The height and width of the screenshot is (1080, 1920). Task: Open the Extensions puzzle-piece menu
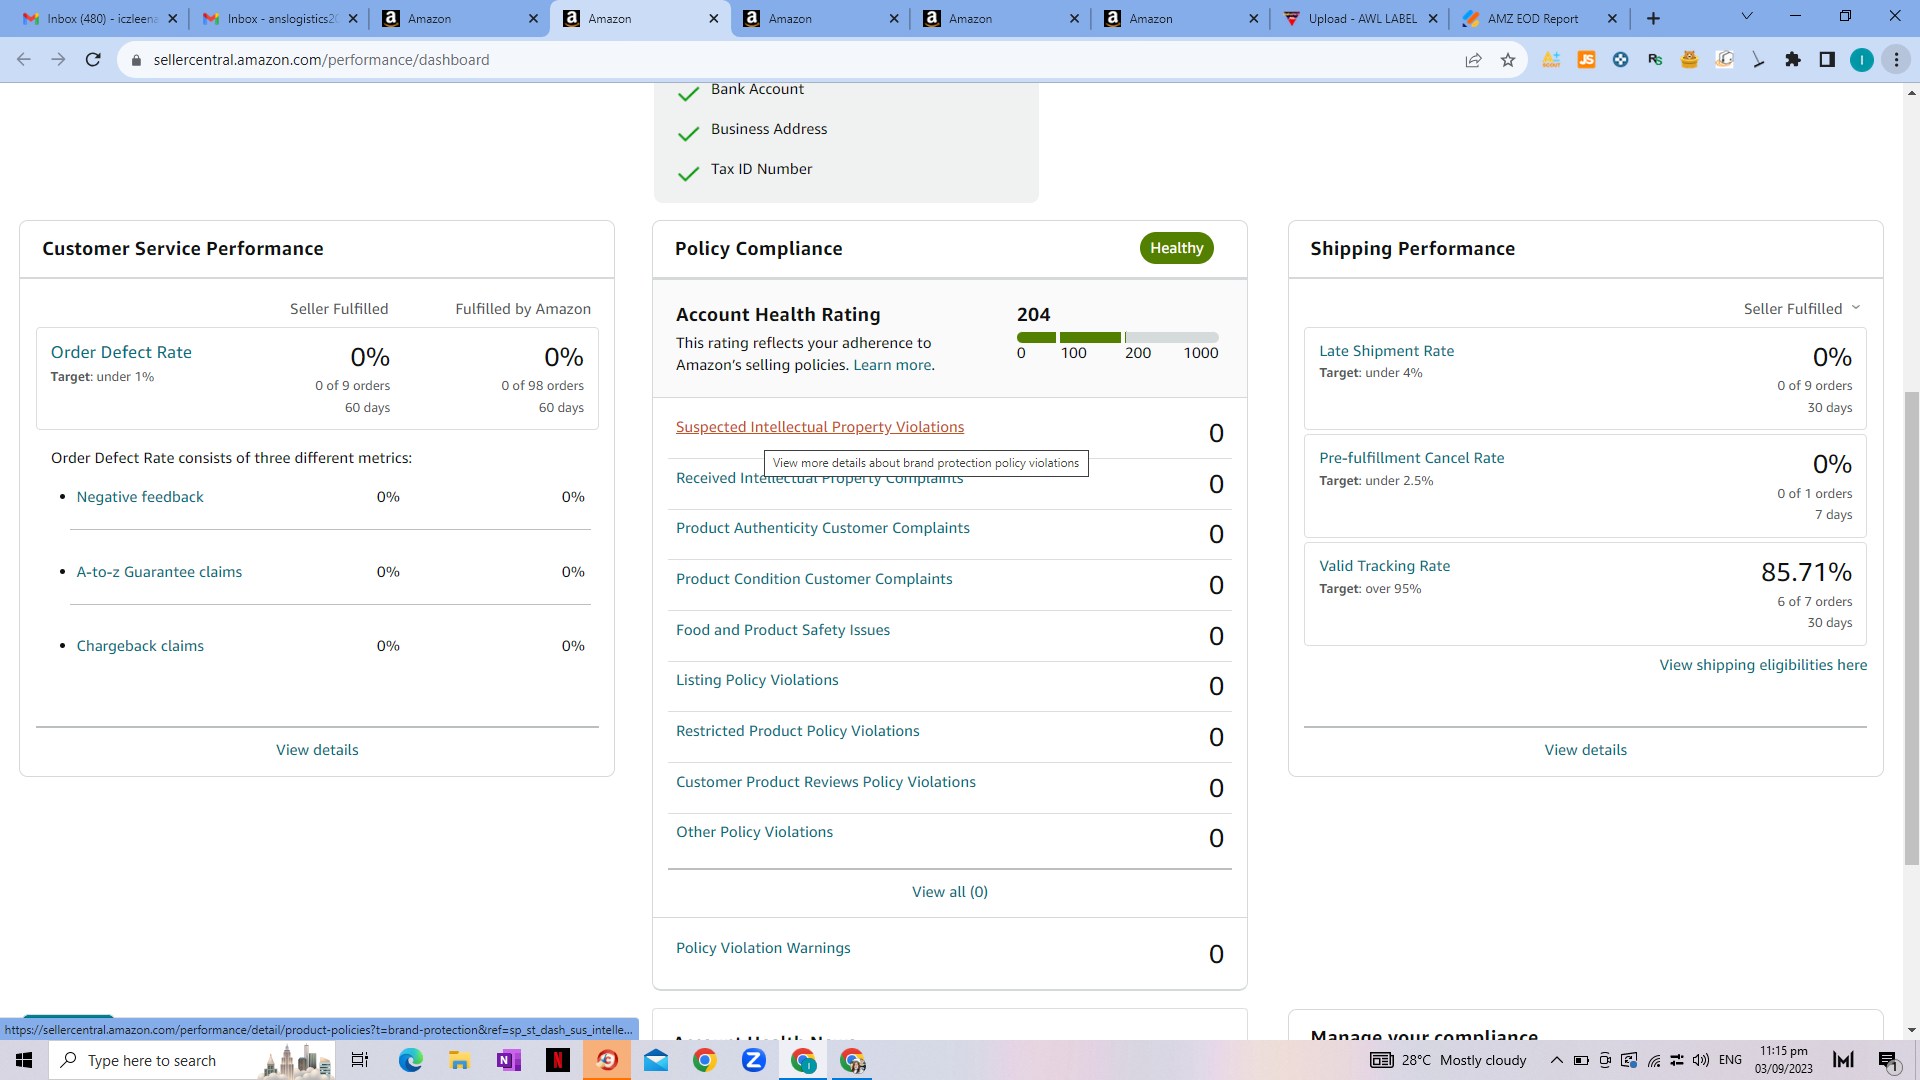[1793, 60]
